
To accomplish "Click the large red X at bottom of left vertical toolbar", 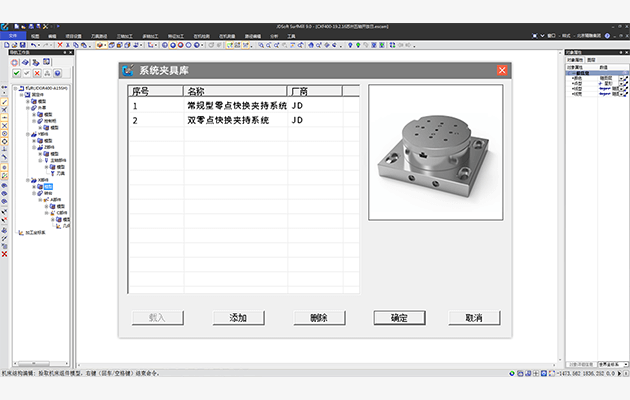I will click(x=4, y=254).
